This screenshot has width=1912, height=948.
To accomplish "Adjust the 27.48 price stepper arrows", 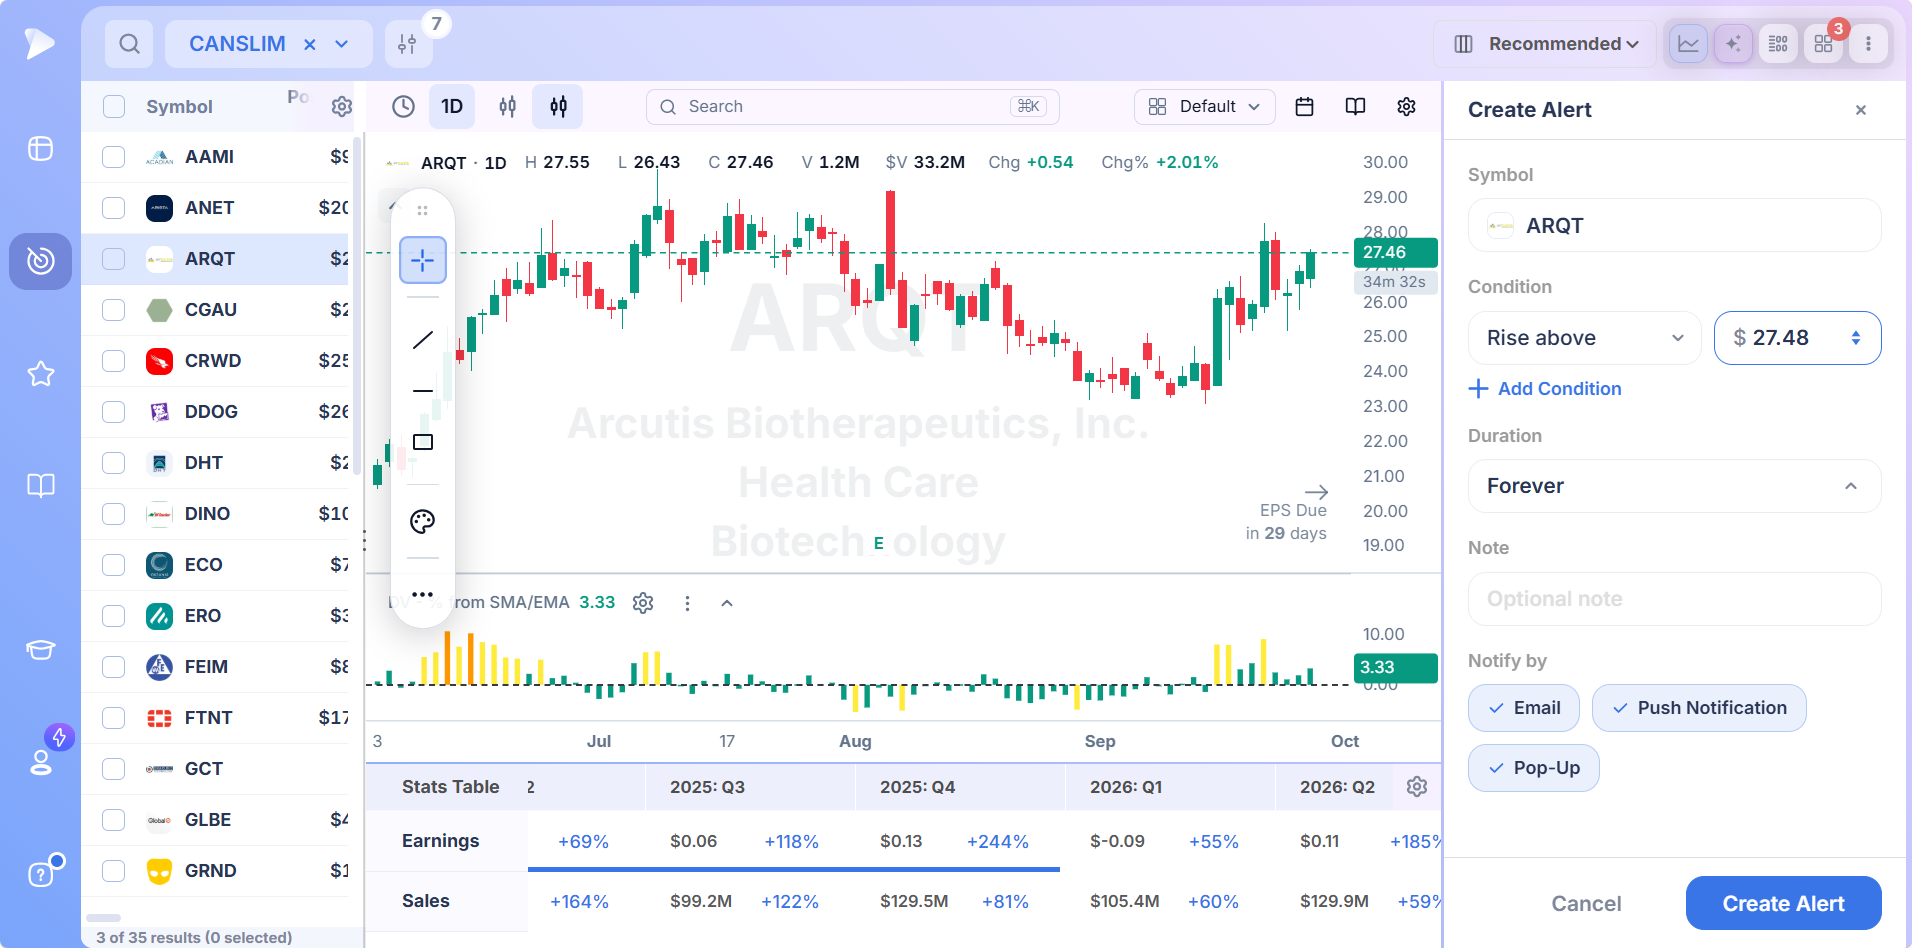I will [x=1856, y=338].
